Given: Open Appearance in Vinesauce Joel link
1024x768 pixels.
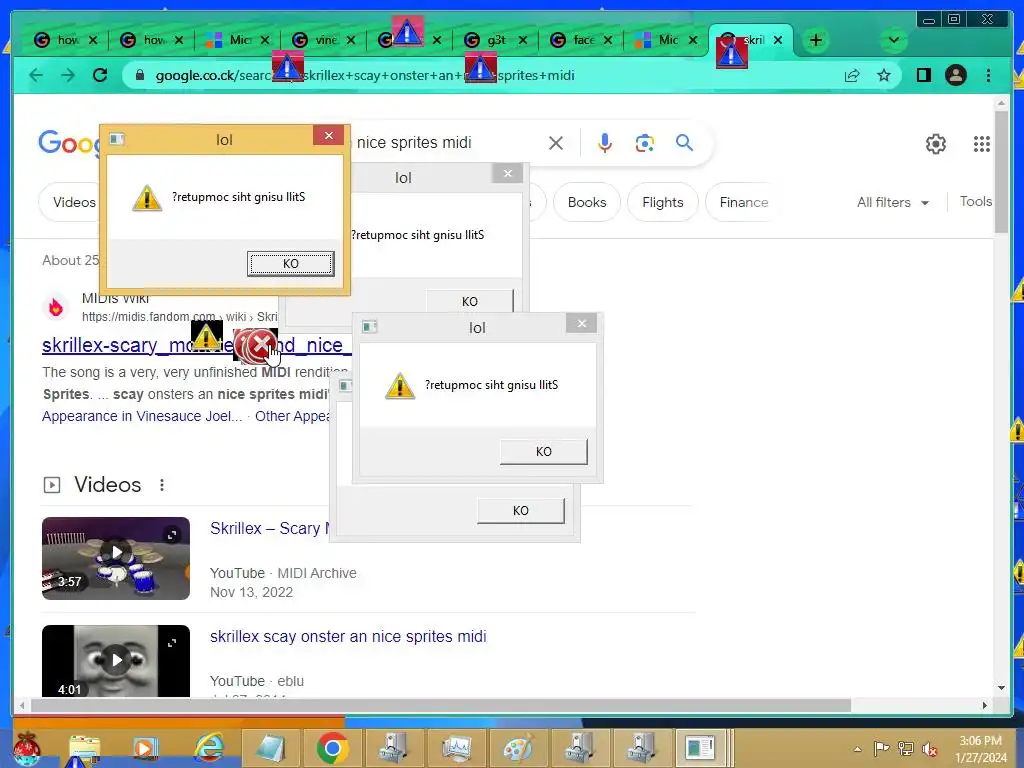Looking at the screenshot, I should (142, 416).
